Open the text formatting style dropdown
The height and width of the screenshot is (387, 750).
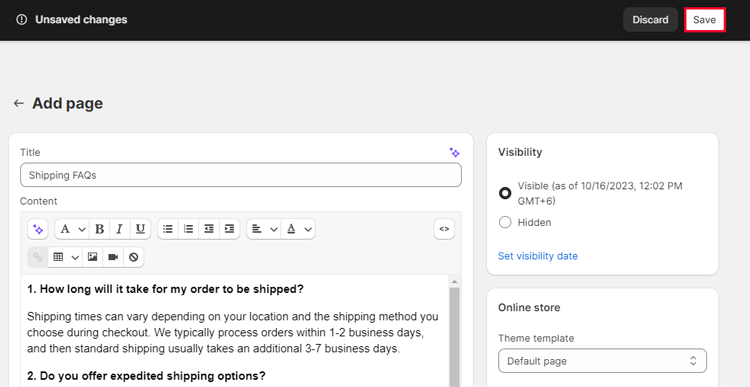point(72,229)
